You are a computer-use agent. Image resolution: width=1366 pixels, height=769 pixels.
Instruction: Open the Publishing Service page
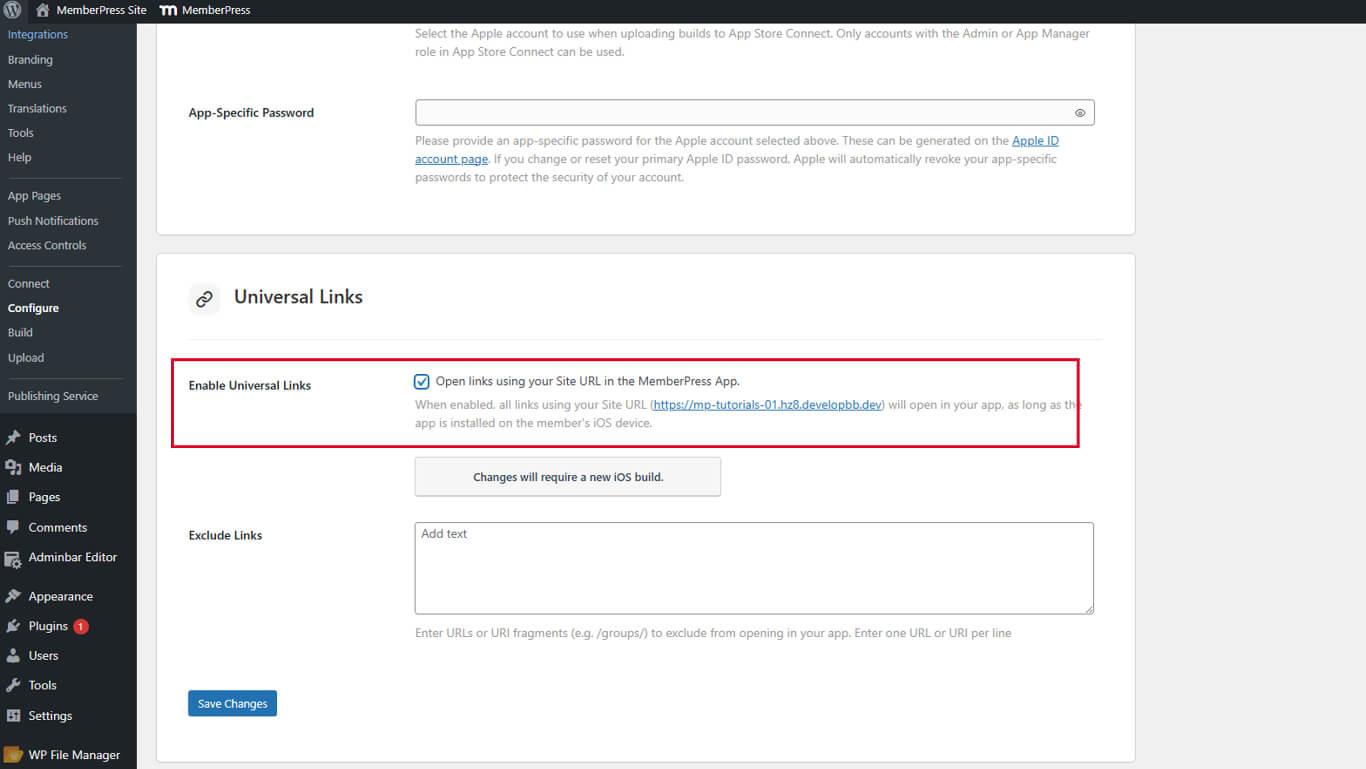[54, 395]
